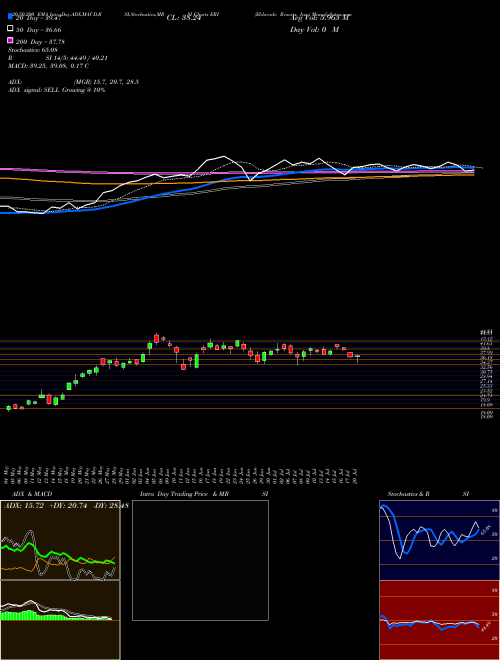Image resolution: width=500 pixels, height=660 pixels.
Task: Click the 'Stochastics & R' panel title
Action: (409, 494)
